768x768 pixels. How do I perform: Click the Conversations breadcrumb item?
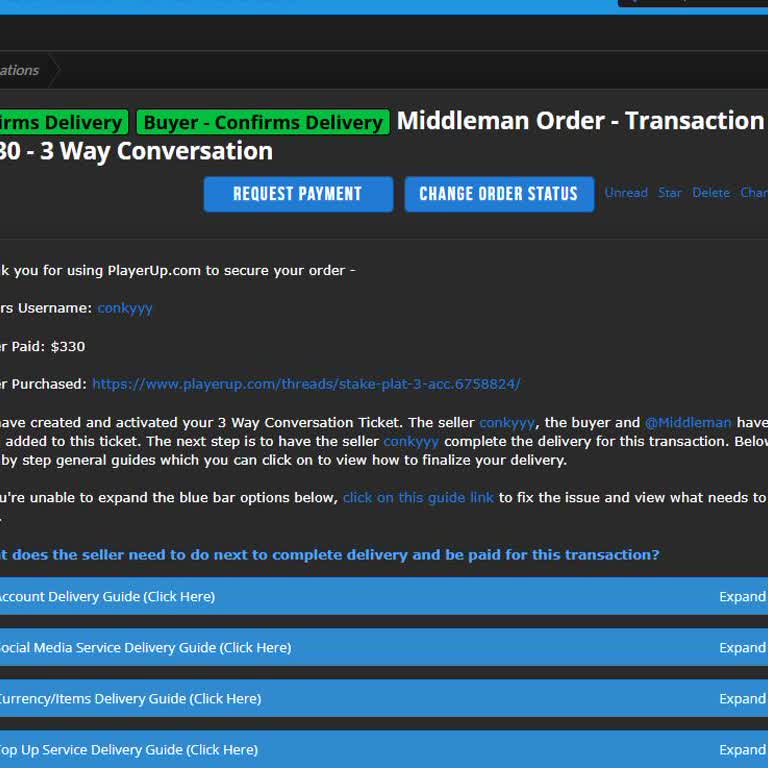[24, 70]
